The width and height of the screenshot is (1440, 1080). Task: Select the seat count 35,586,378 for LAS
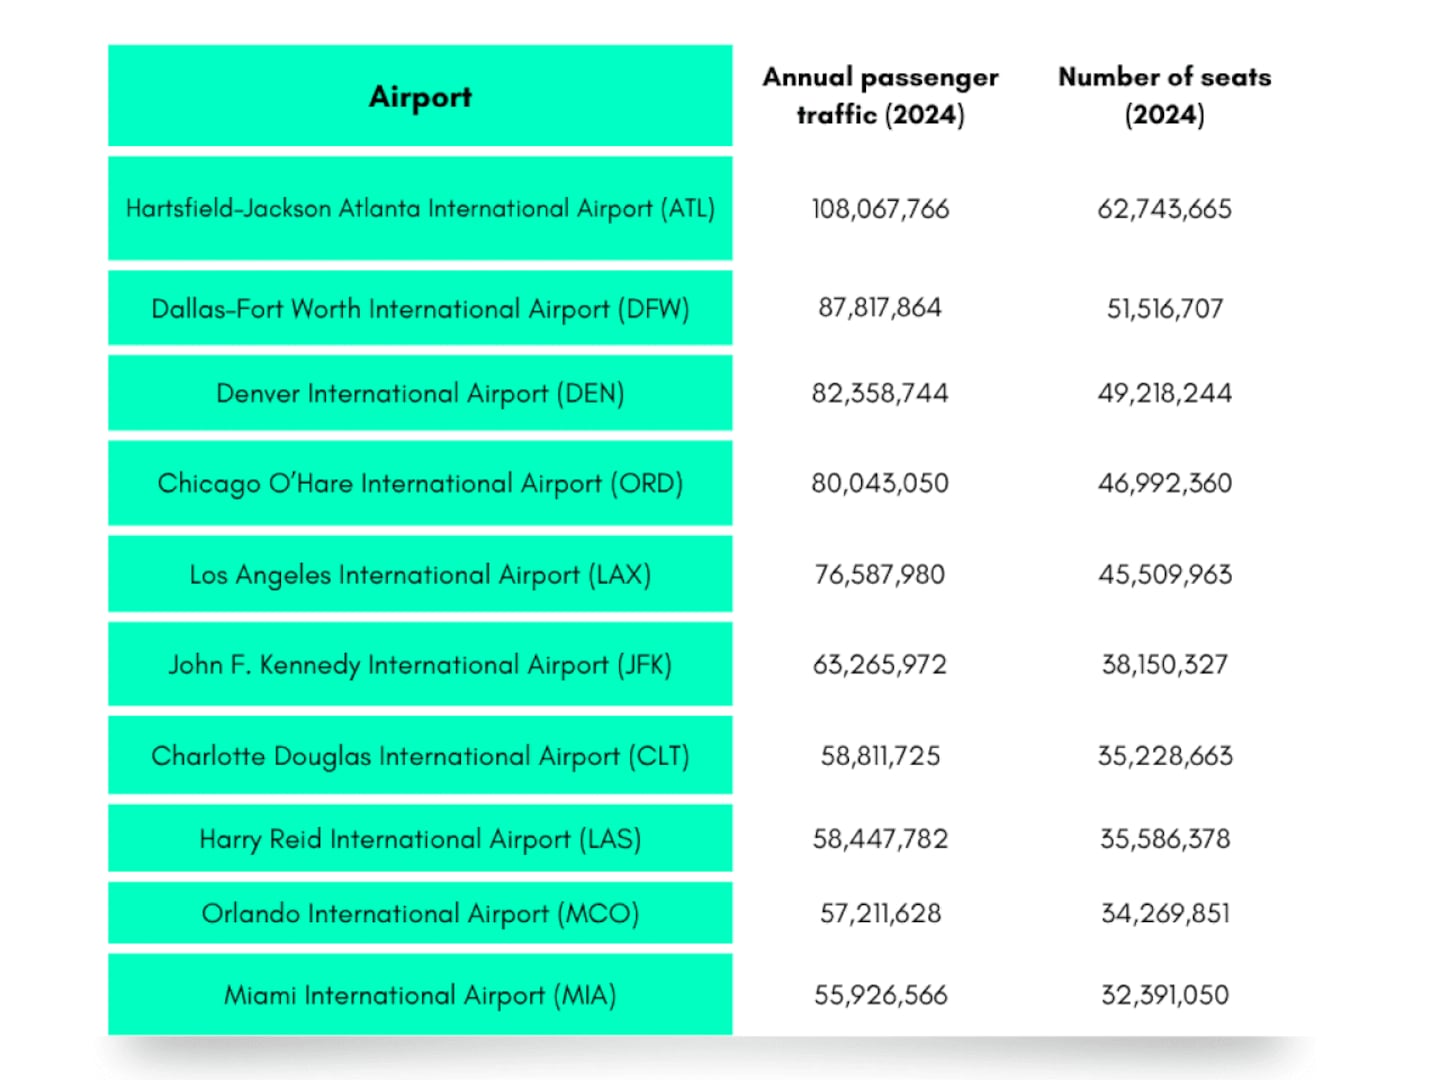tap(1164, 838)
